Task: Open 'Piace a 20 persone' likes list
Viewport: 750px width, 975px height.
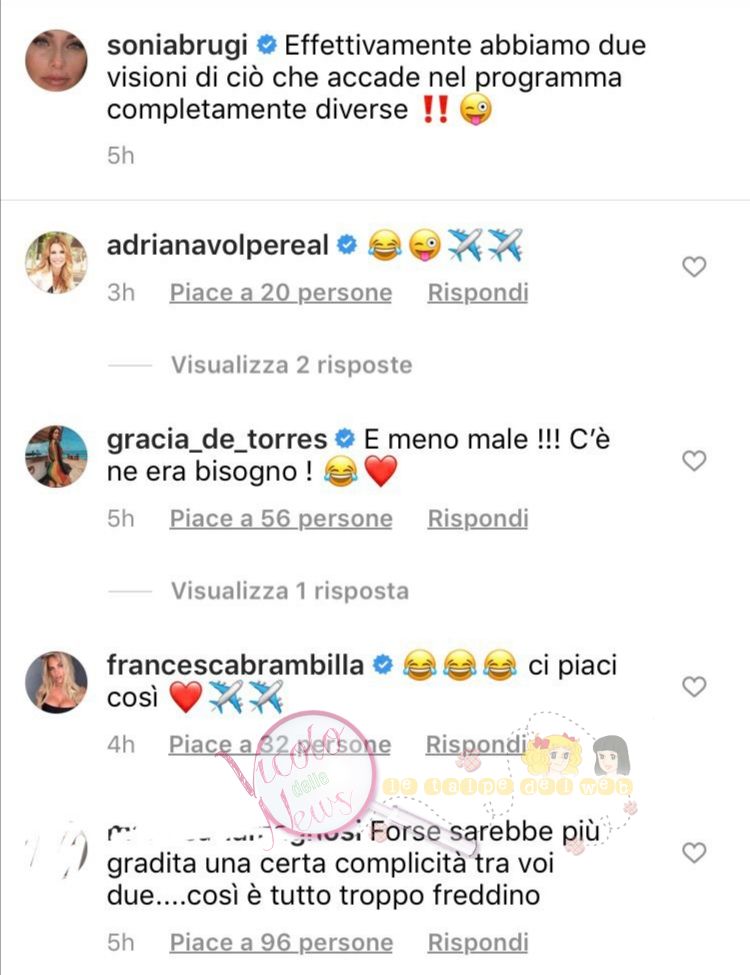Action: click(281, 292)
